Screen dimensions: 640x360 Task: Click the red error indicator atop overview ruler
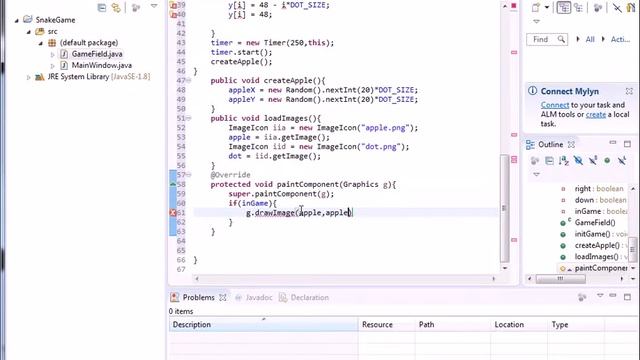coord(514,6)
